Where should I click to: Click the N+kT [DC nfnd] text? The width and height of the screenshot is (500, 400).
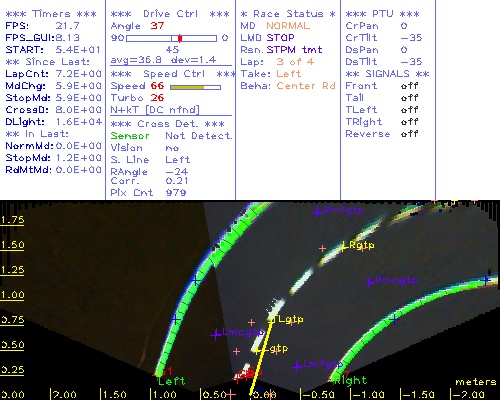tap(155, 110)
